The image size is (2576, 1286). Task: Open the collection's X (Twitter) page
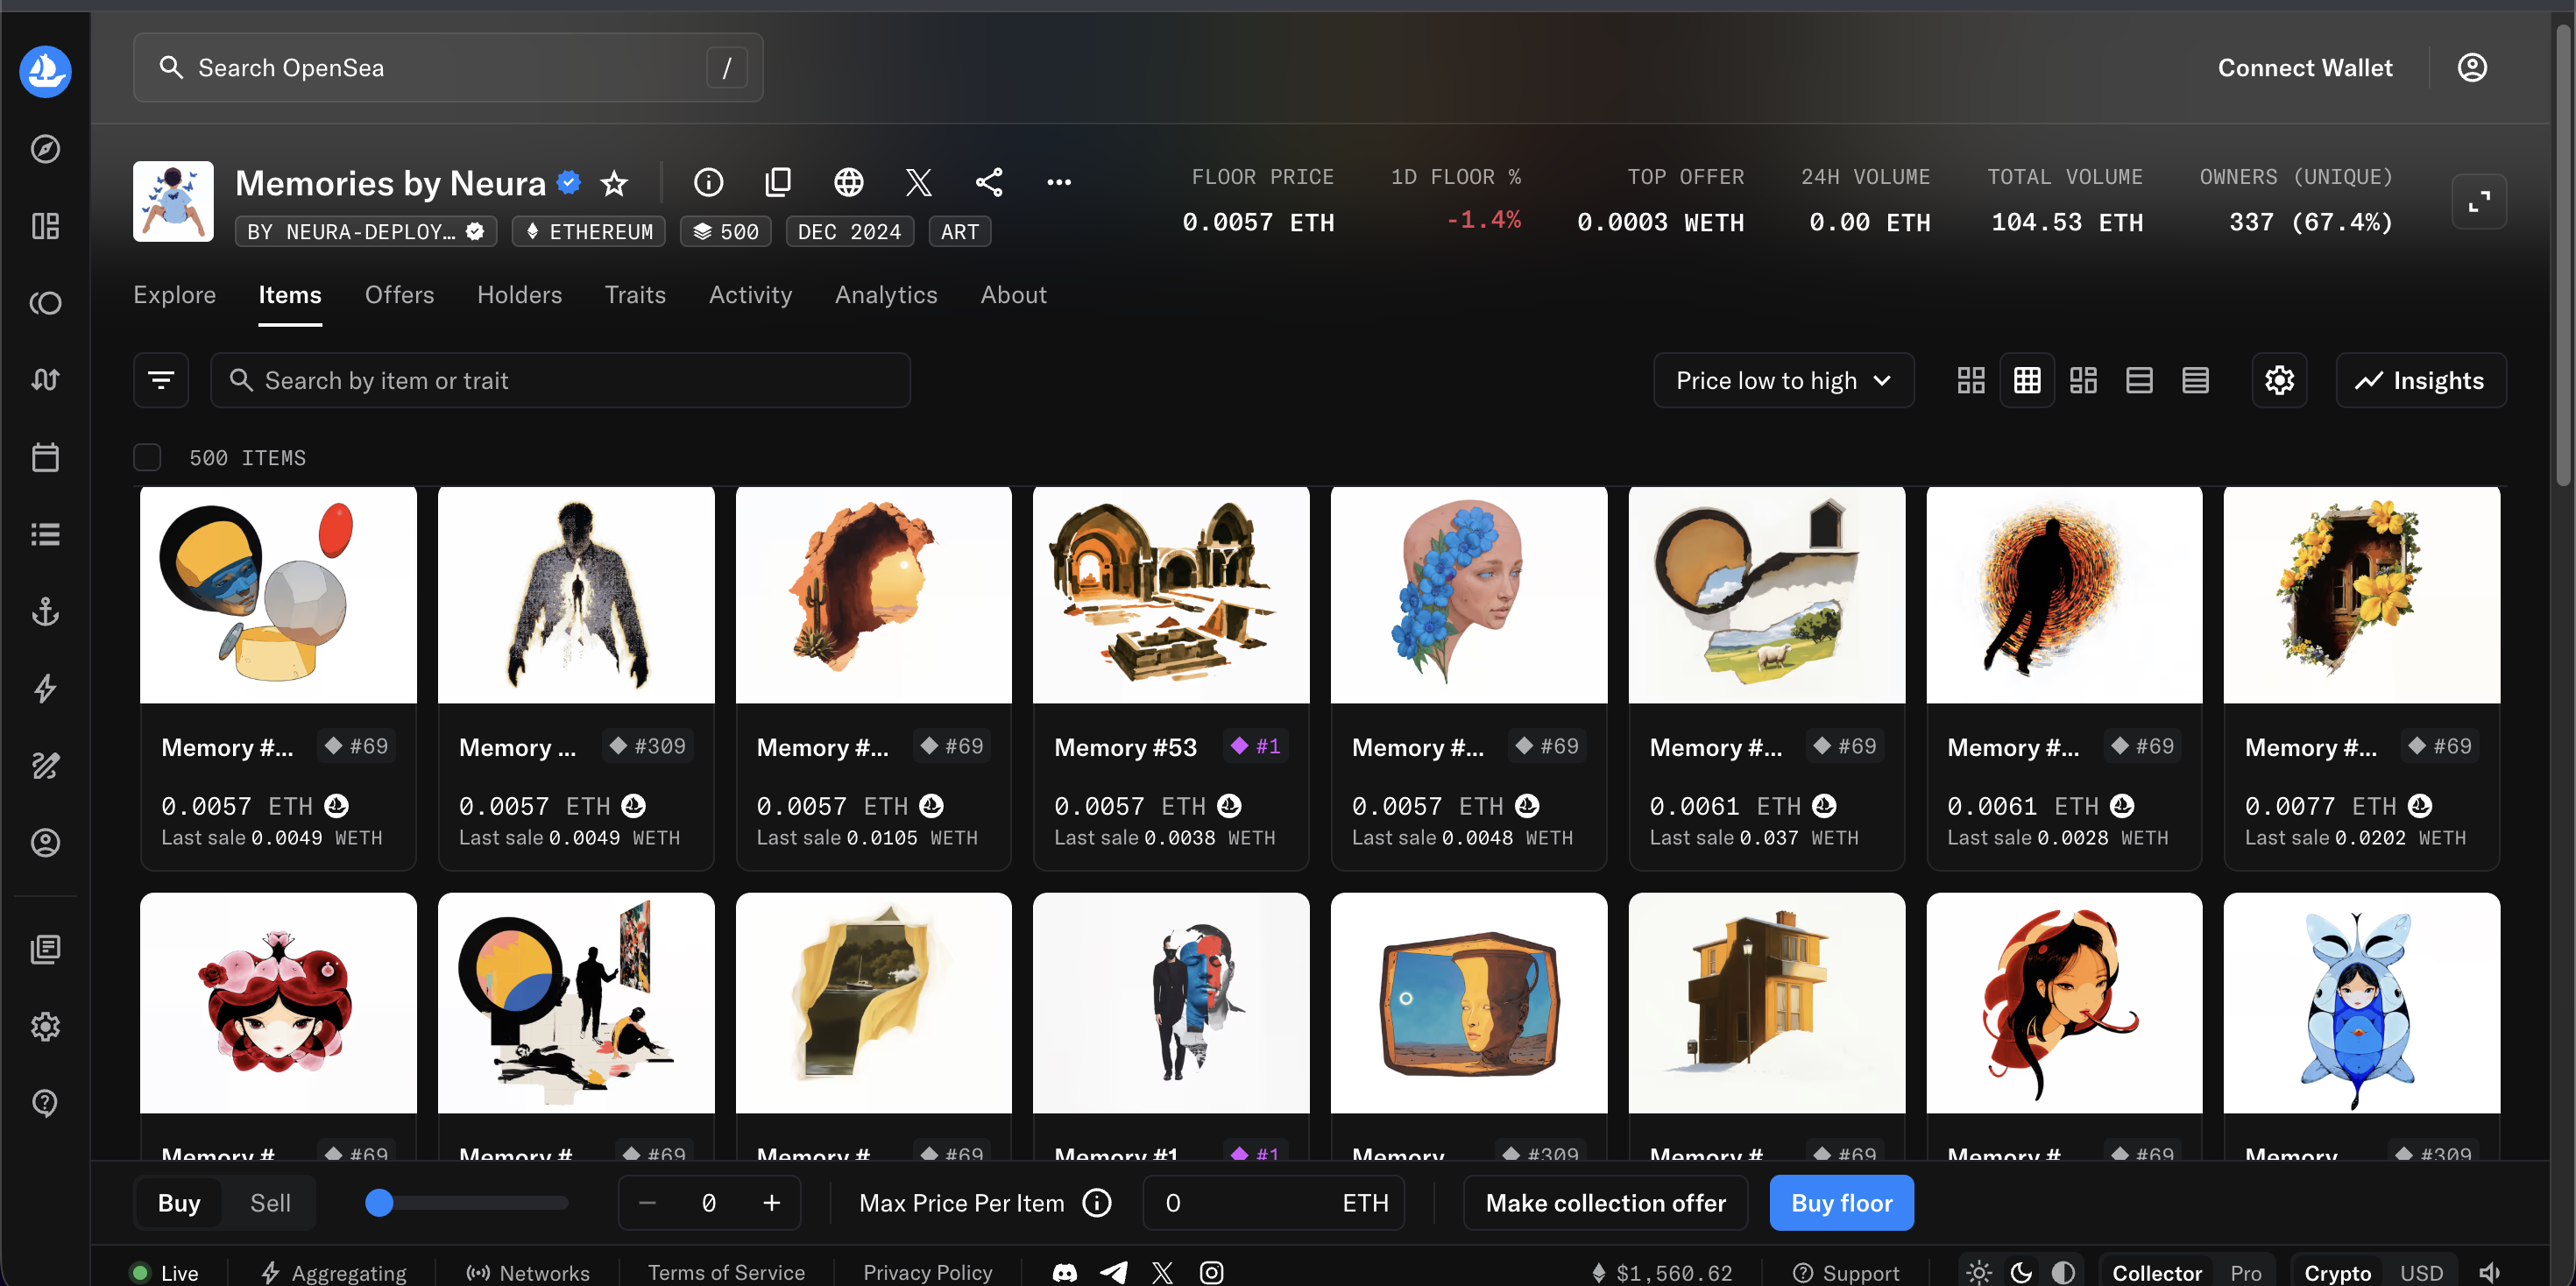pos(918,182)
